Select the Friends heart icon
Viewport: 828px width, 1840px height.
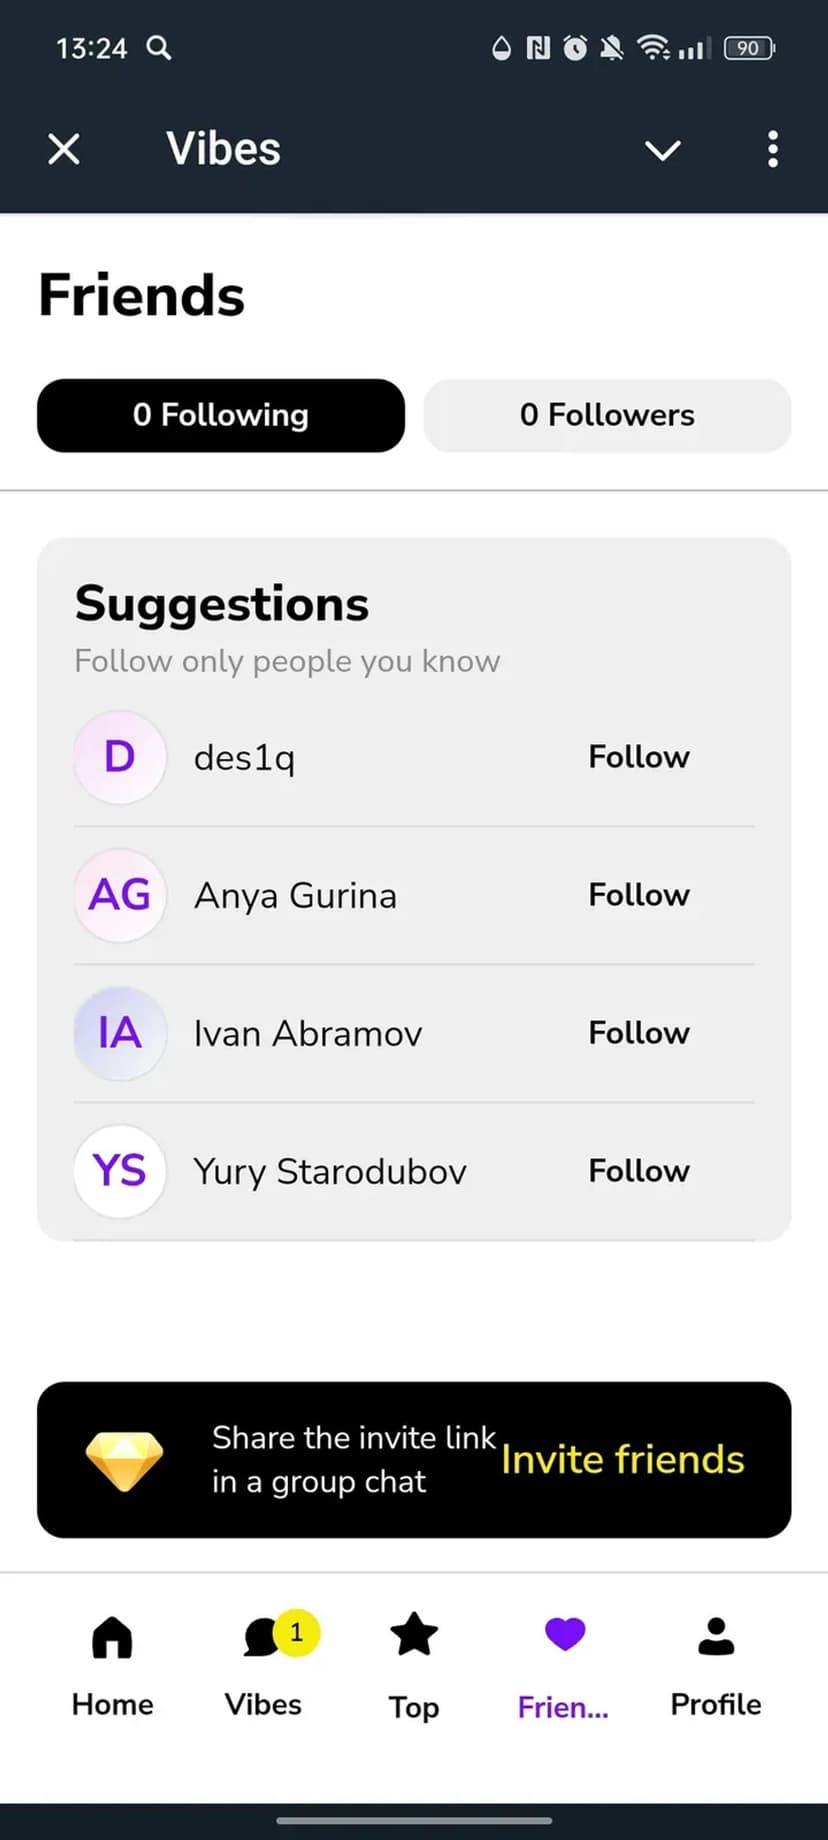(x=564, y=1636)
